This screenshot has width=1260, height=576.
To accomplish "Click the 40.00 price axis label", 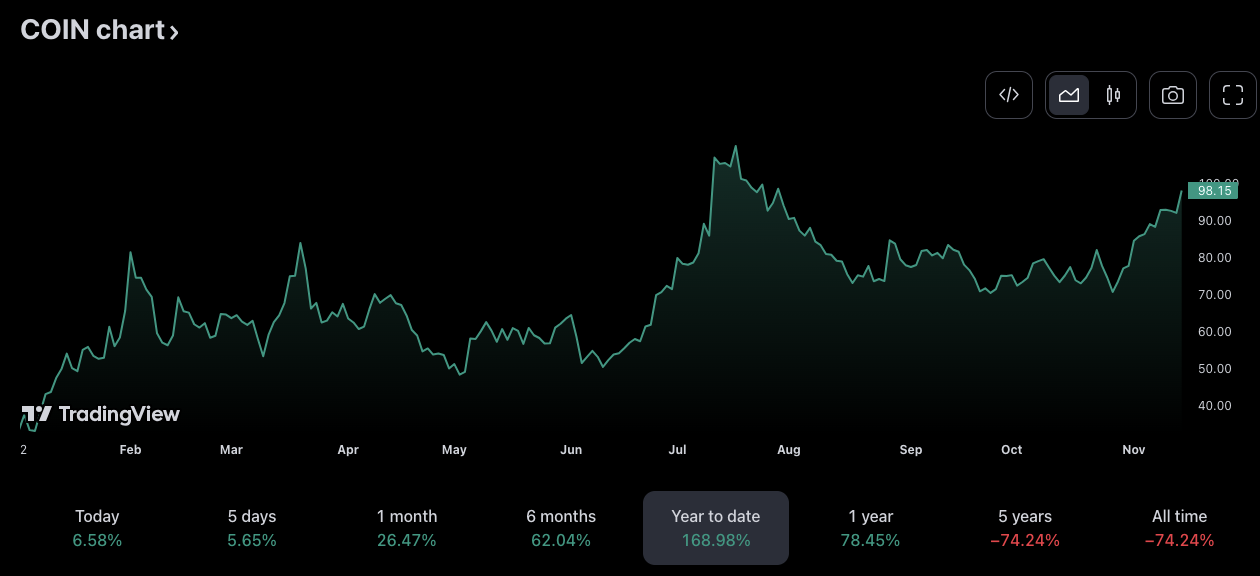I will click(x=1214, y=405).
